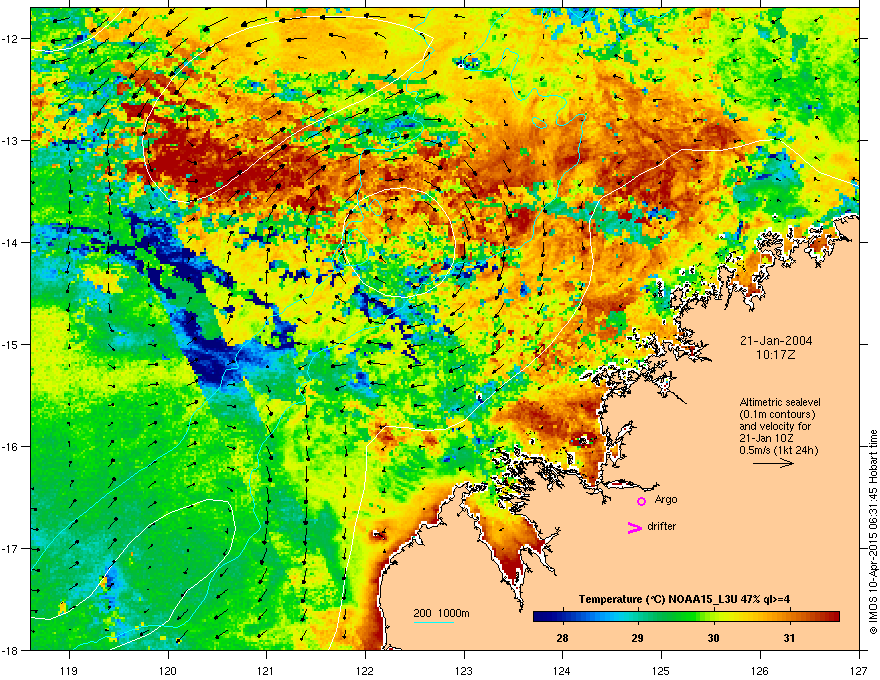Click the magenta Argo circle legend marker
The height and width of the screenshot is (680, 880).
(x=641, y=501)
